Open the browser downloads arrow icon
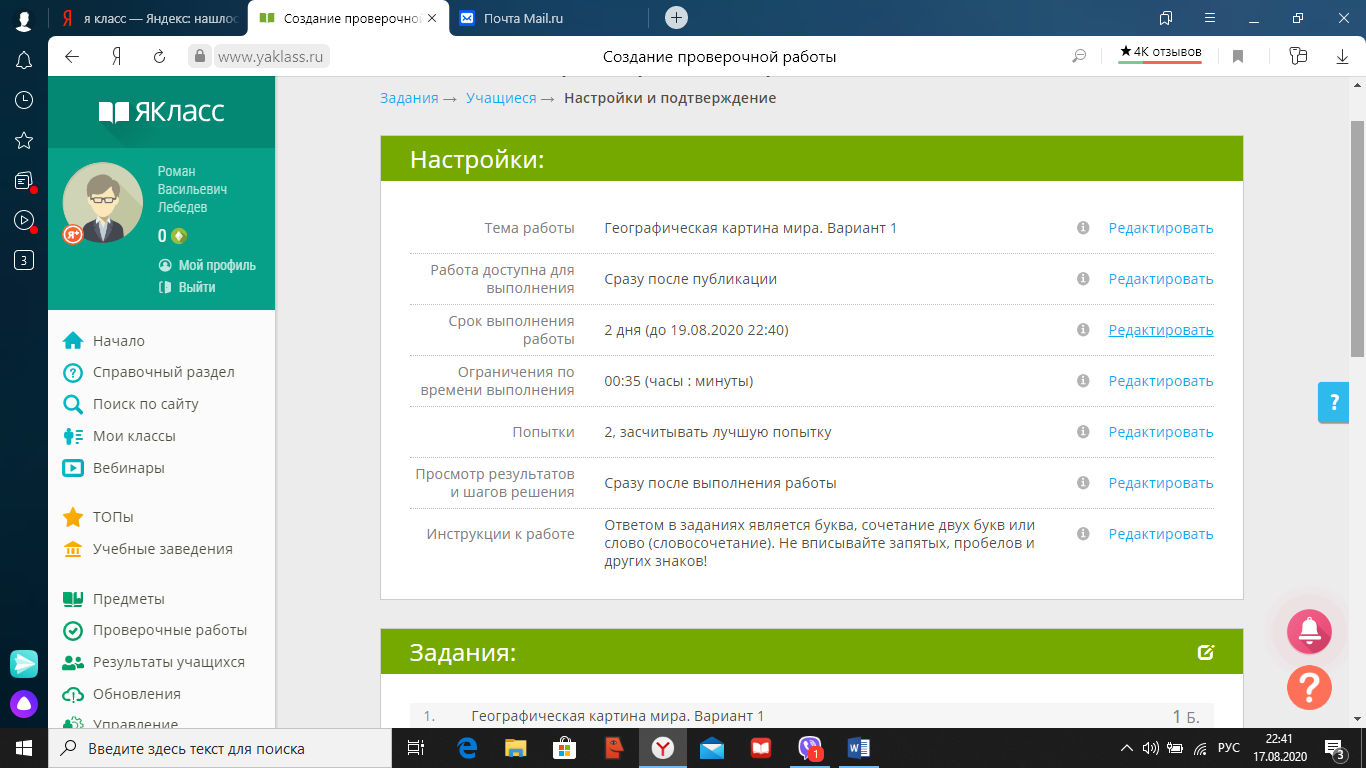Viewport: 1366px width, 768px height. pyautogui.click(x=1342, y=57)
